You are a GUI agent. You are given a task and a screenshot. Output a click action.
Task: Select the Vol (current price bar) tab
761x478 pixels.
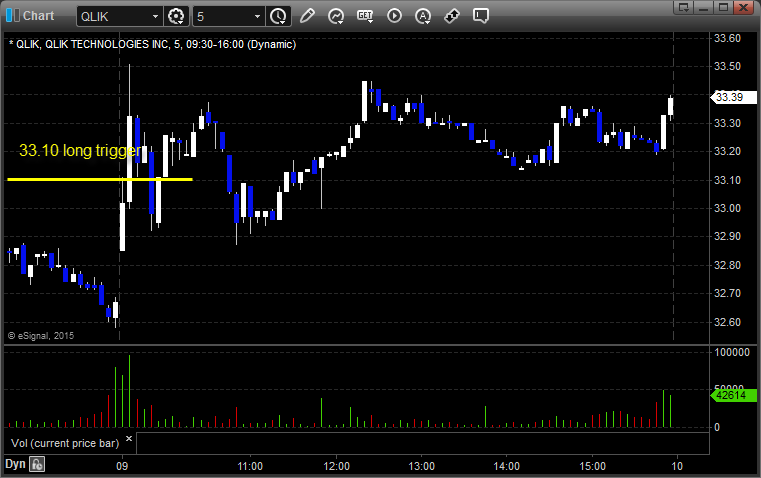(x=62, y=441)
